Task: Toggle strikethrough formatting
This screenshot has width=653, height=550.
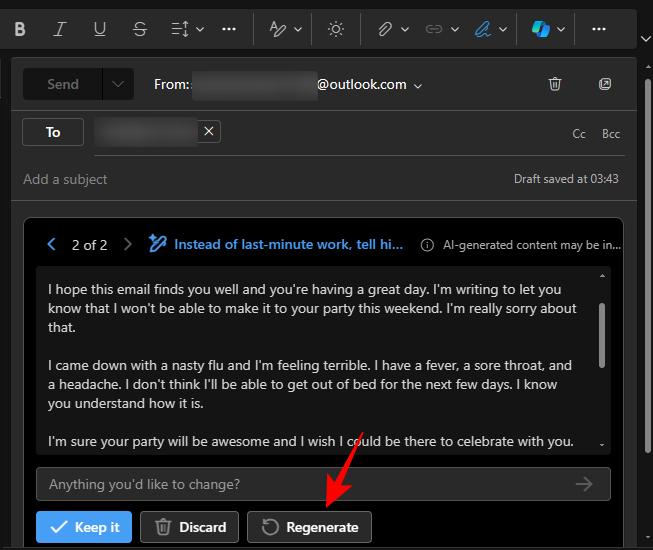Action: click(140, 29)
